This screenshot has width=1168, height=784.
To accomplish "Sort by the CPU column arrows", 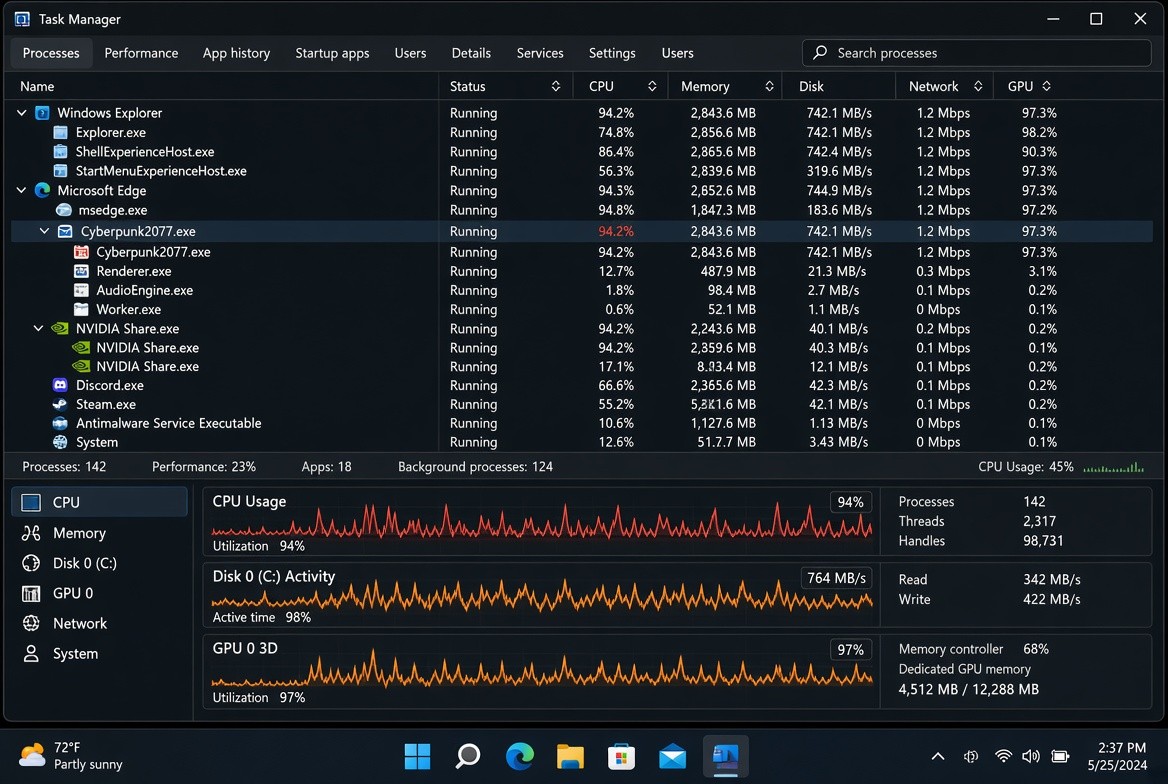I will [652, 86].
